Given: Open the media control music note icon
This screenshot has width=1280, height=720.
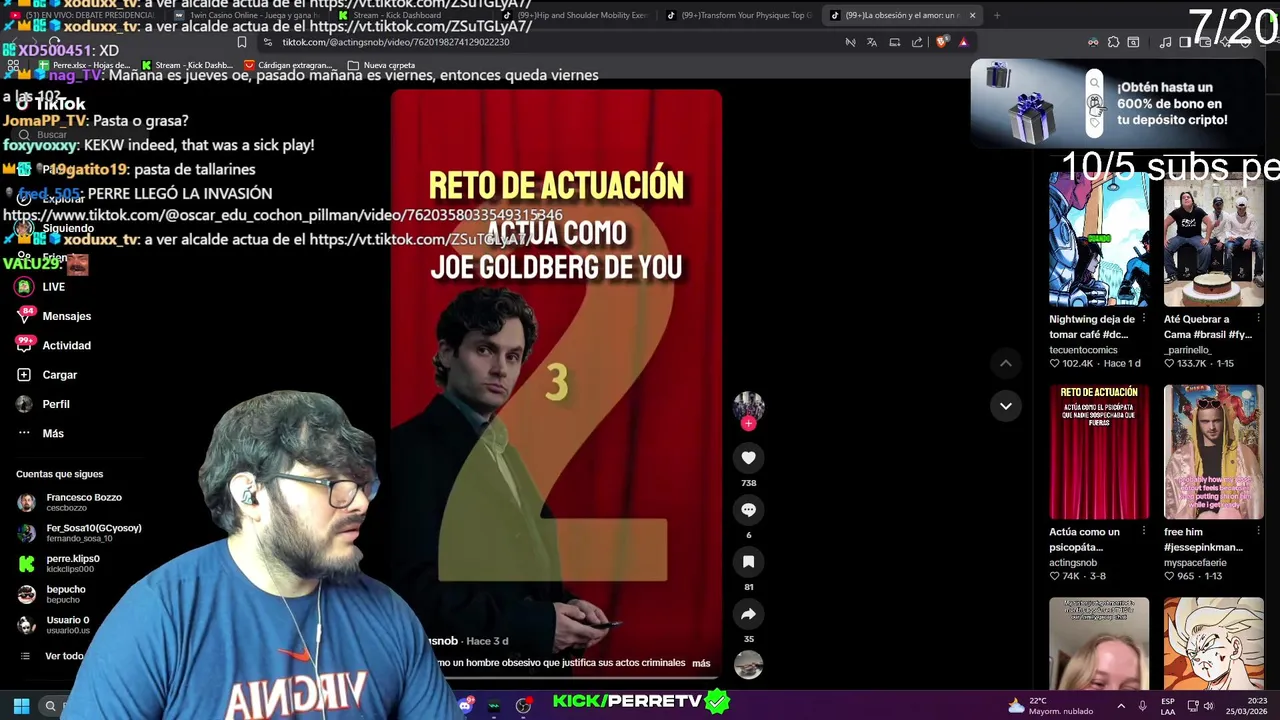Looking at the screenshot, I should point(1165,42).
